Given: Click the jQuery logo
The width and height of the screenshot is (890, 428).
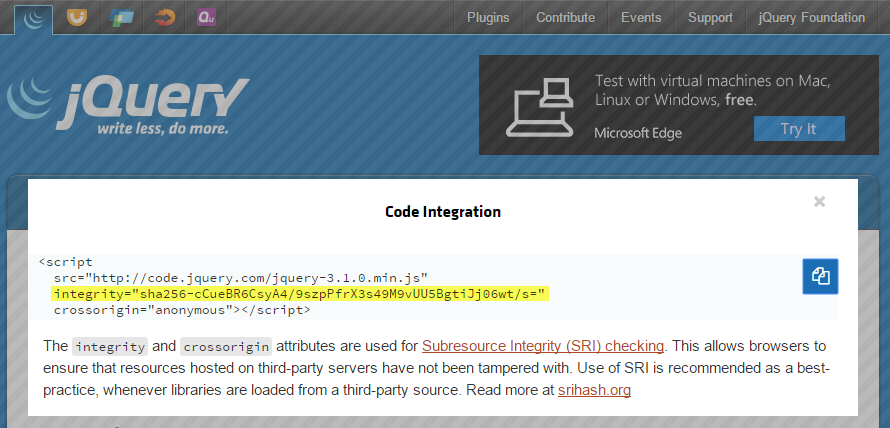Looking at the screenshot, I should pyautogui.click(x=128, y=106).
